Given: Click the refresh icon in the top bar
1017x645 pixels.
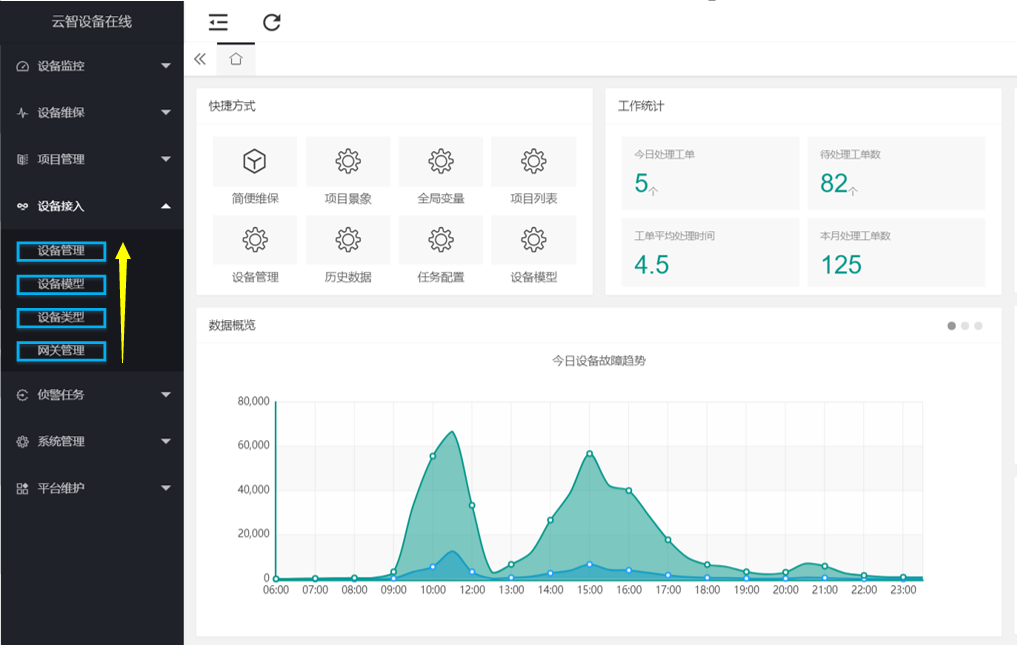Looking at the screenshot, I should point(272,23).
